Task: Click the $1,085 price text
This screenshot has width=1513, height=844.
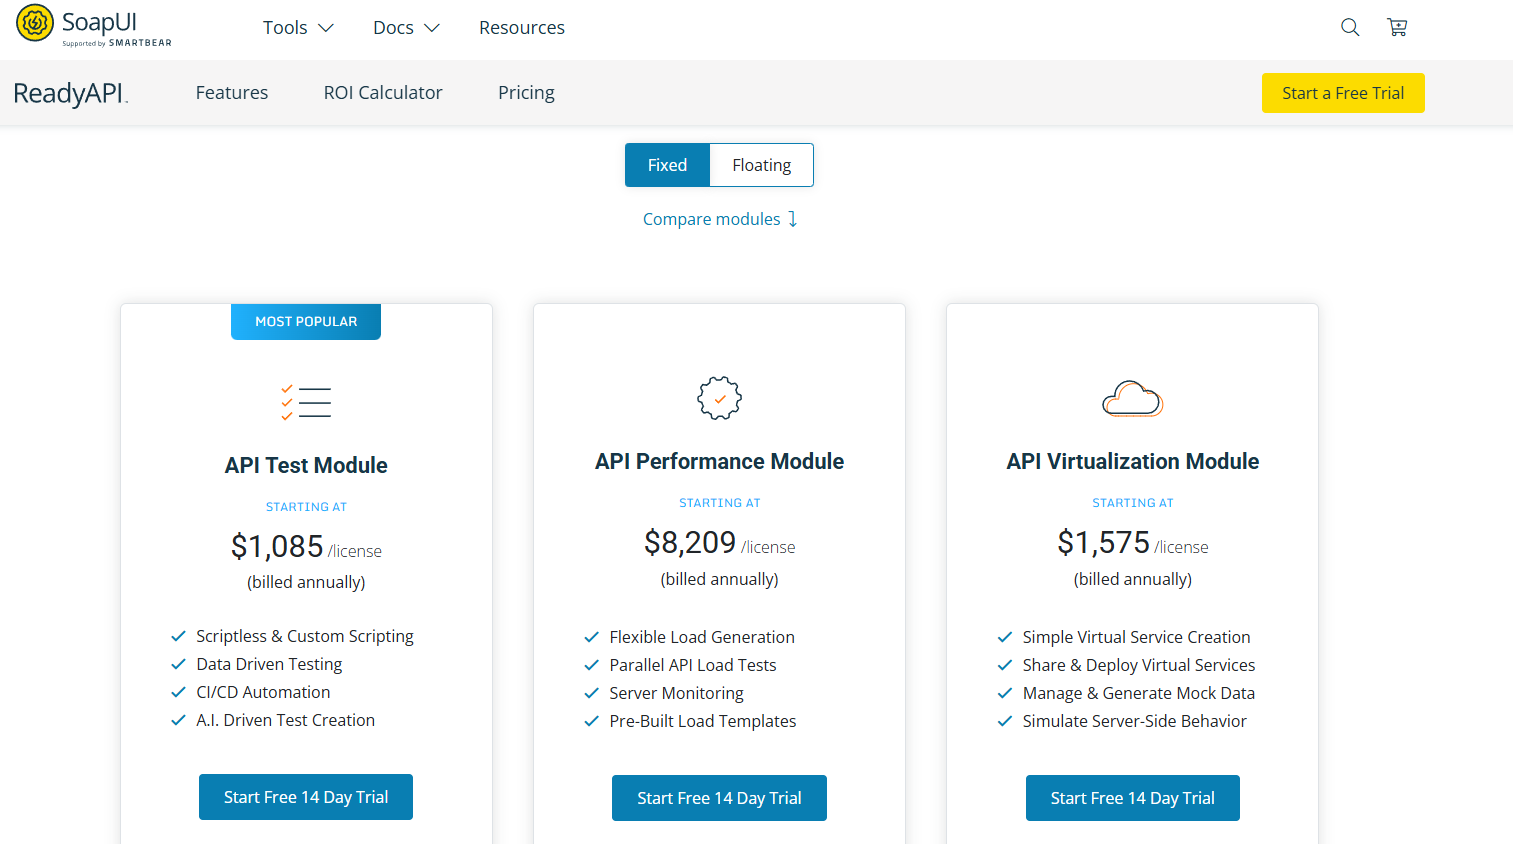Action: [277, 546]
